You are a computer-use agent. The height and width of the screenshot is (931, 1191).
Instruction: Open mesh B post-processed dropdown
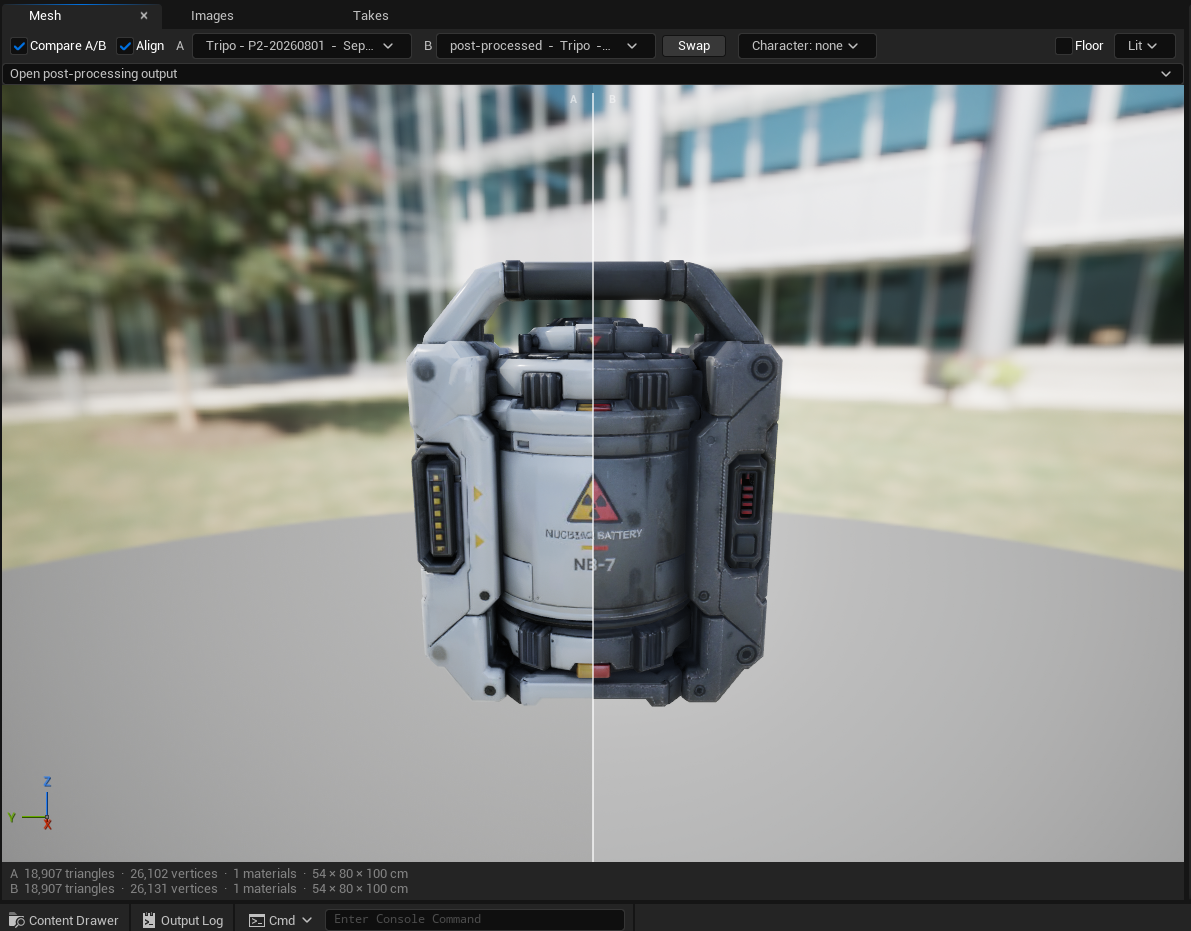tap(545, 46)
